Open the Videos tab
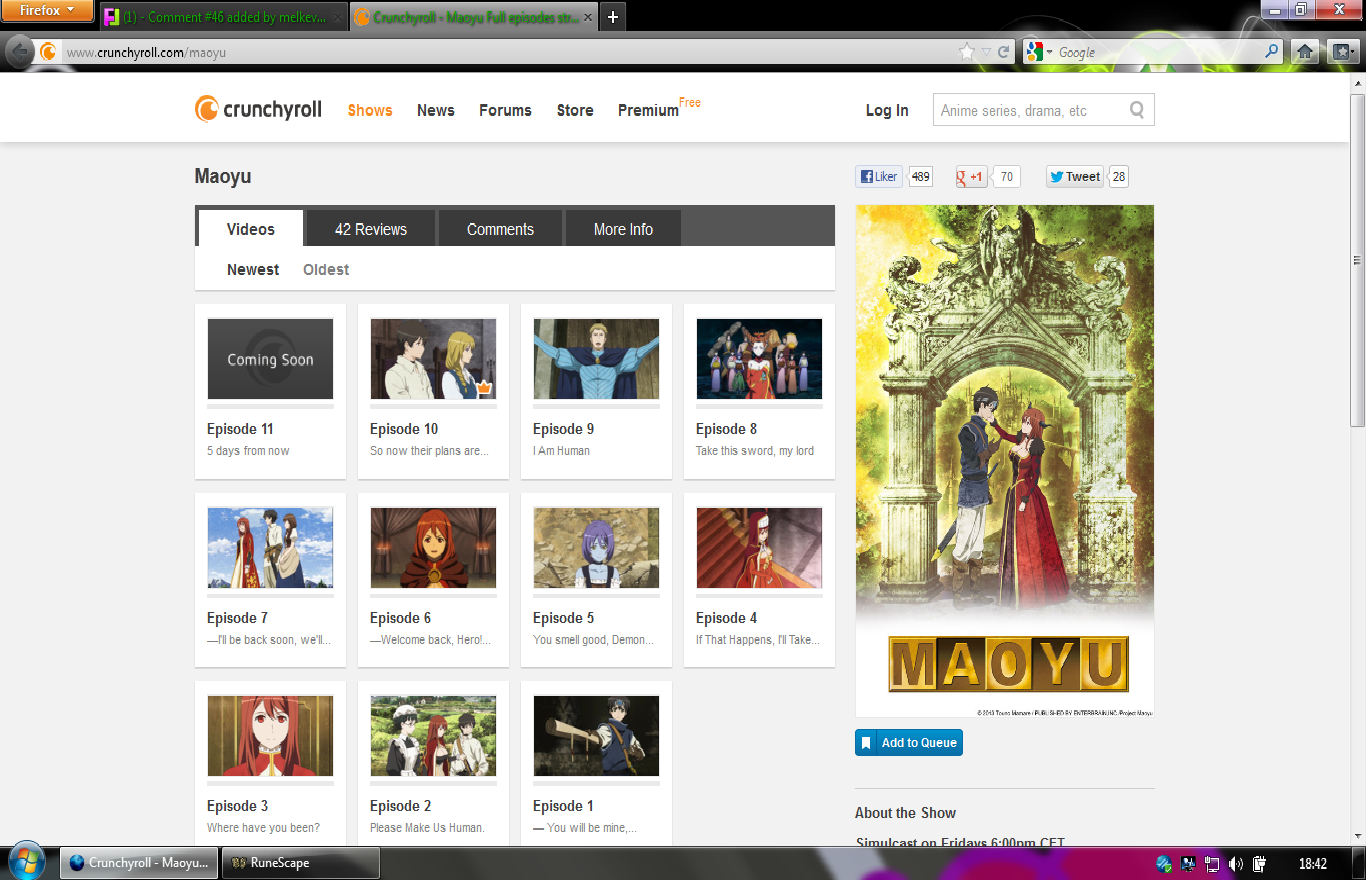The height and width of the screenshot is (882, 1366). point(251,229)
